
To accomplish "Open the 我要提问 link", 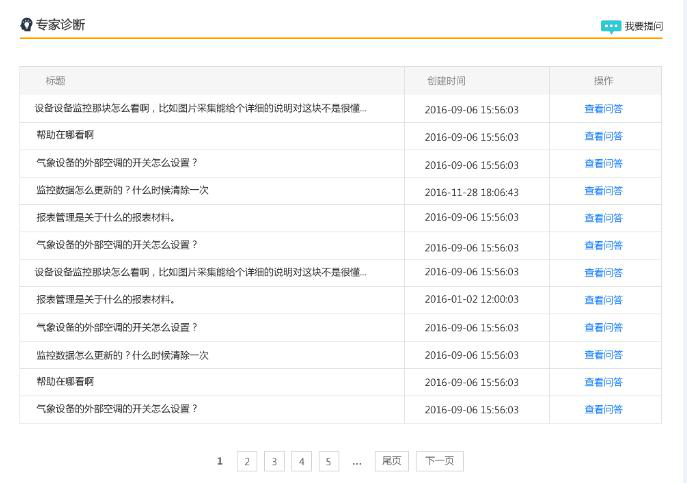I will pos(643,27).
